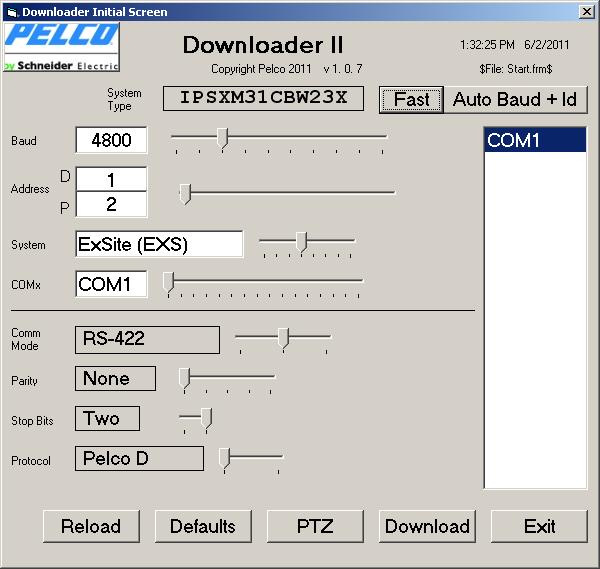
Task: Click the Stop Bits box showing Two
Action: point(108,419)
